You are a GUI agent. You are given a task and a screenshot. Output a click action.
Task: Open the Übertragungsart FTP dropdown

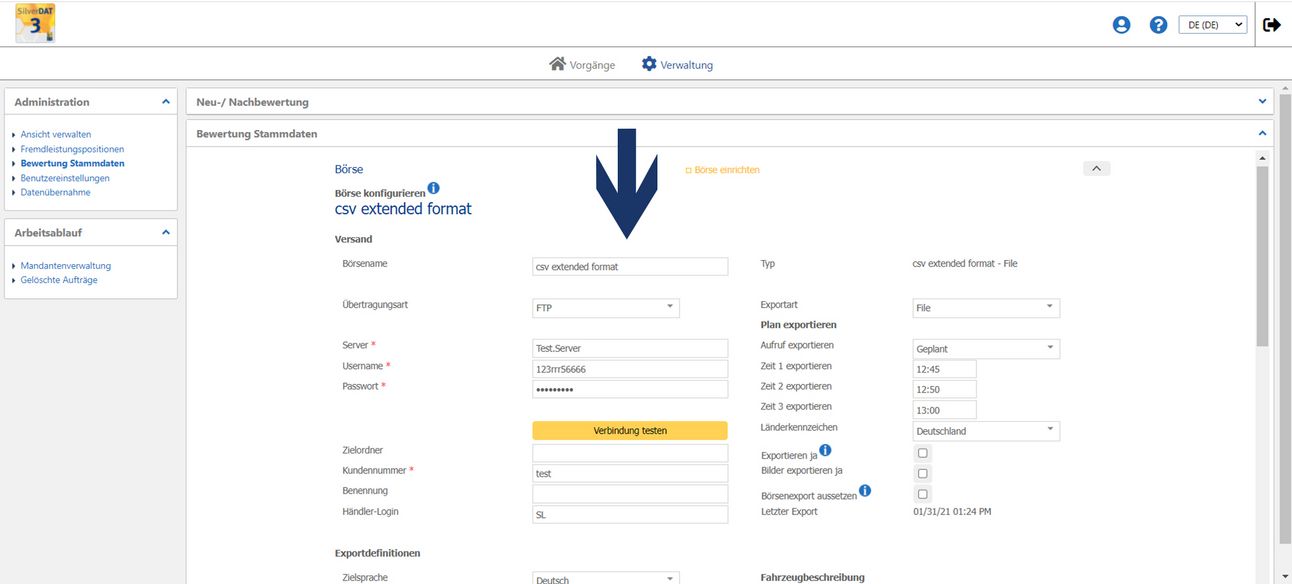[606, 308]
